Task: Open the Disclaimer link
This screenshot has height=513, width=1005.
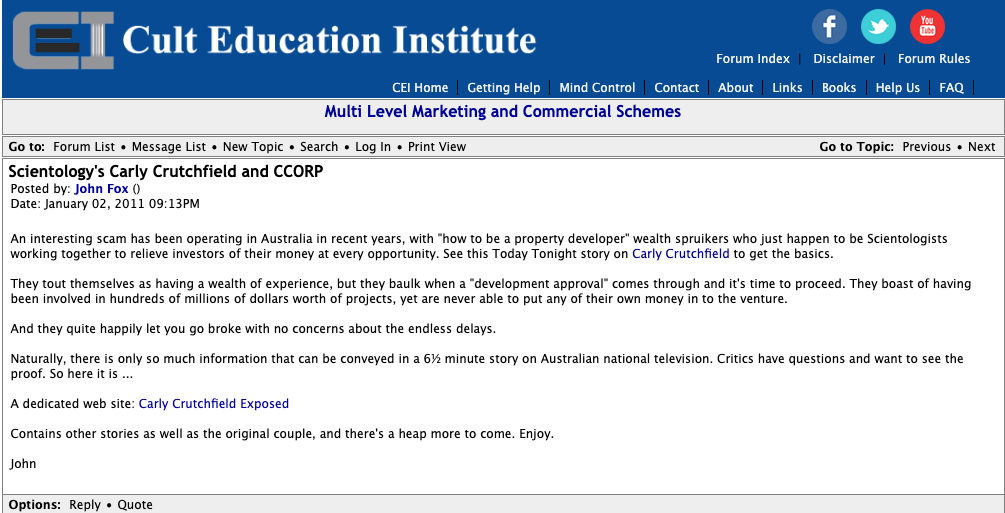Action: click(843, 59)
